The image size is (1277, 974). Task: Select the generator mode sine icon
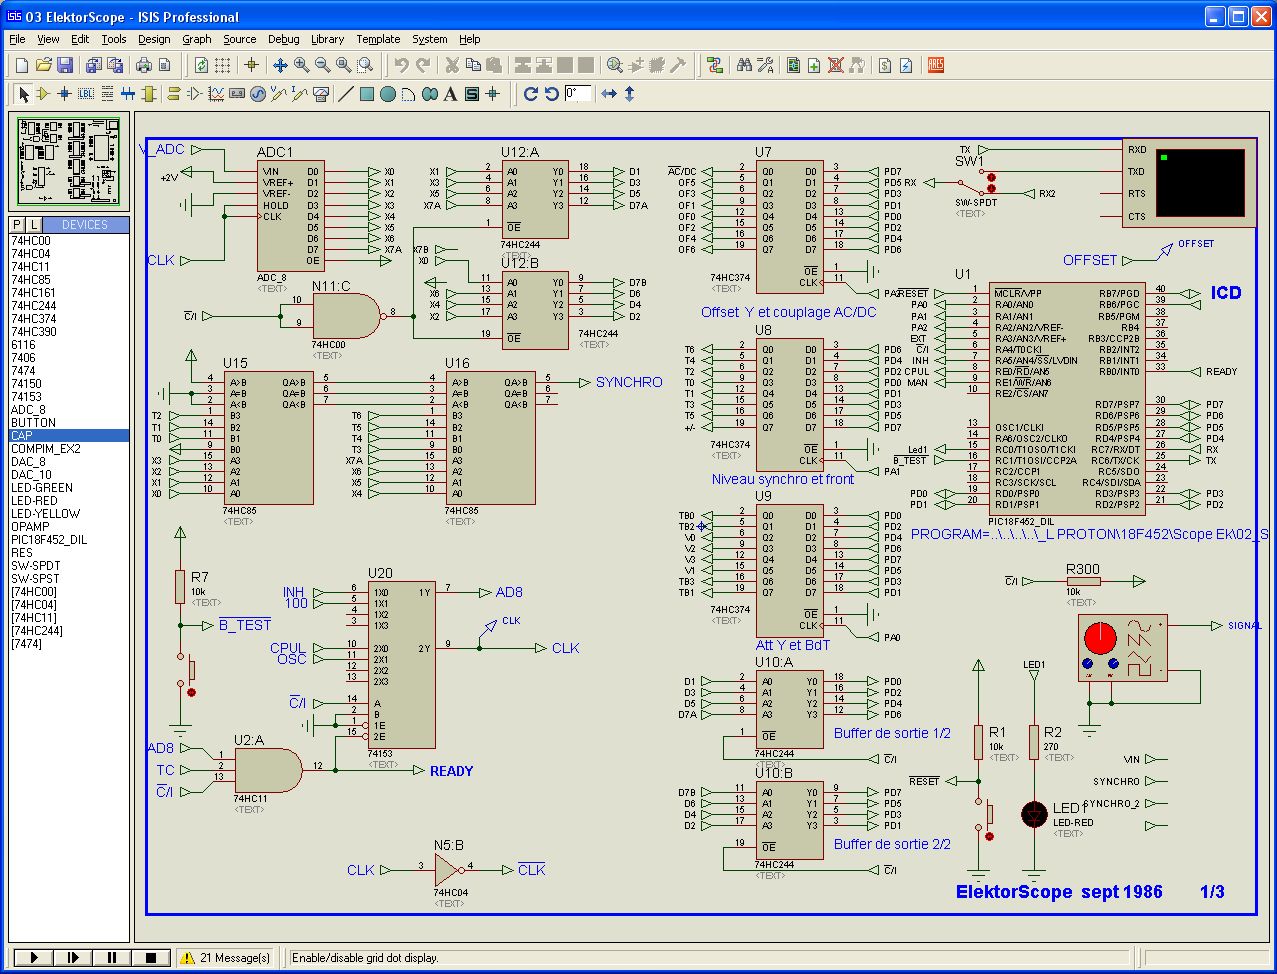pyautogui.click(x=258, y=94)
